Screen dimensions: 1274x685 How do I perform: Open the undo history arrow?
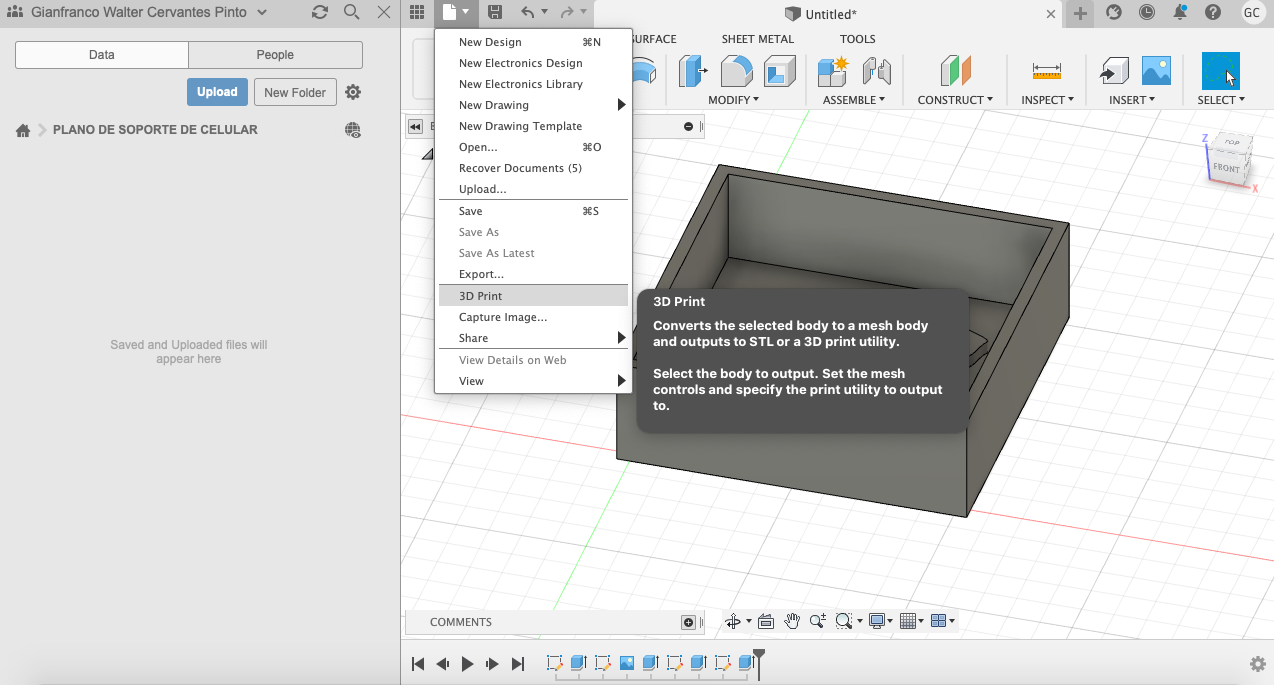(x=544, y=13)
